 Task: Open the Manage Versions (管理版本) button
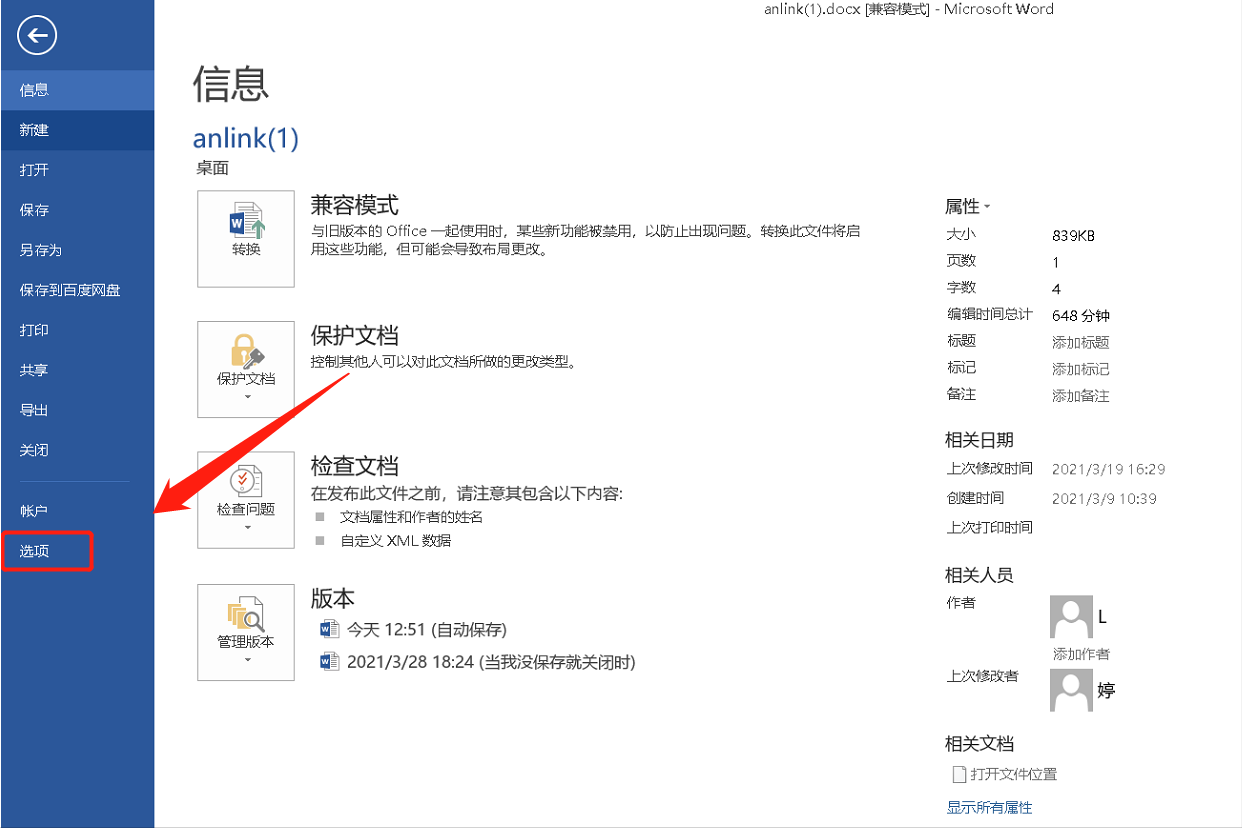pyautogui.click(x=246, y=632)
